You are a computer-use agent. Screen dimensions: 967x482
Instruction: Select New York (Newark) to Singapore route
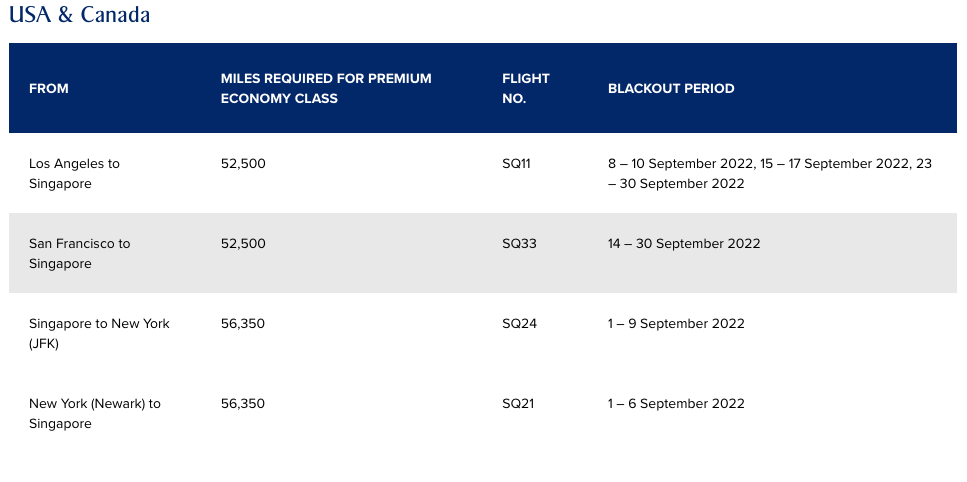[95, 414]
